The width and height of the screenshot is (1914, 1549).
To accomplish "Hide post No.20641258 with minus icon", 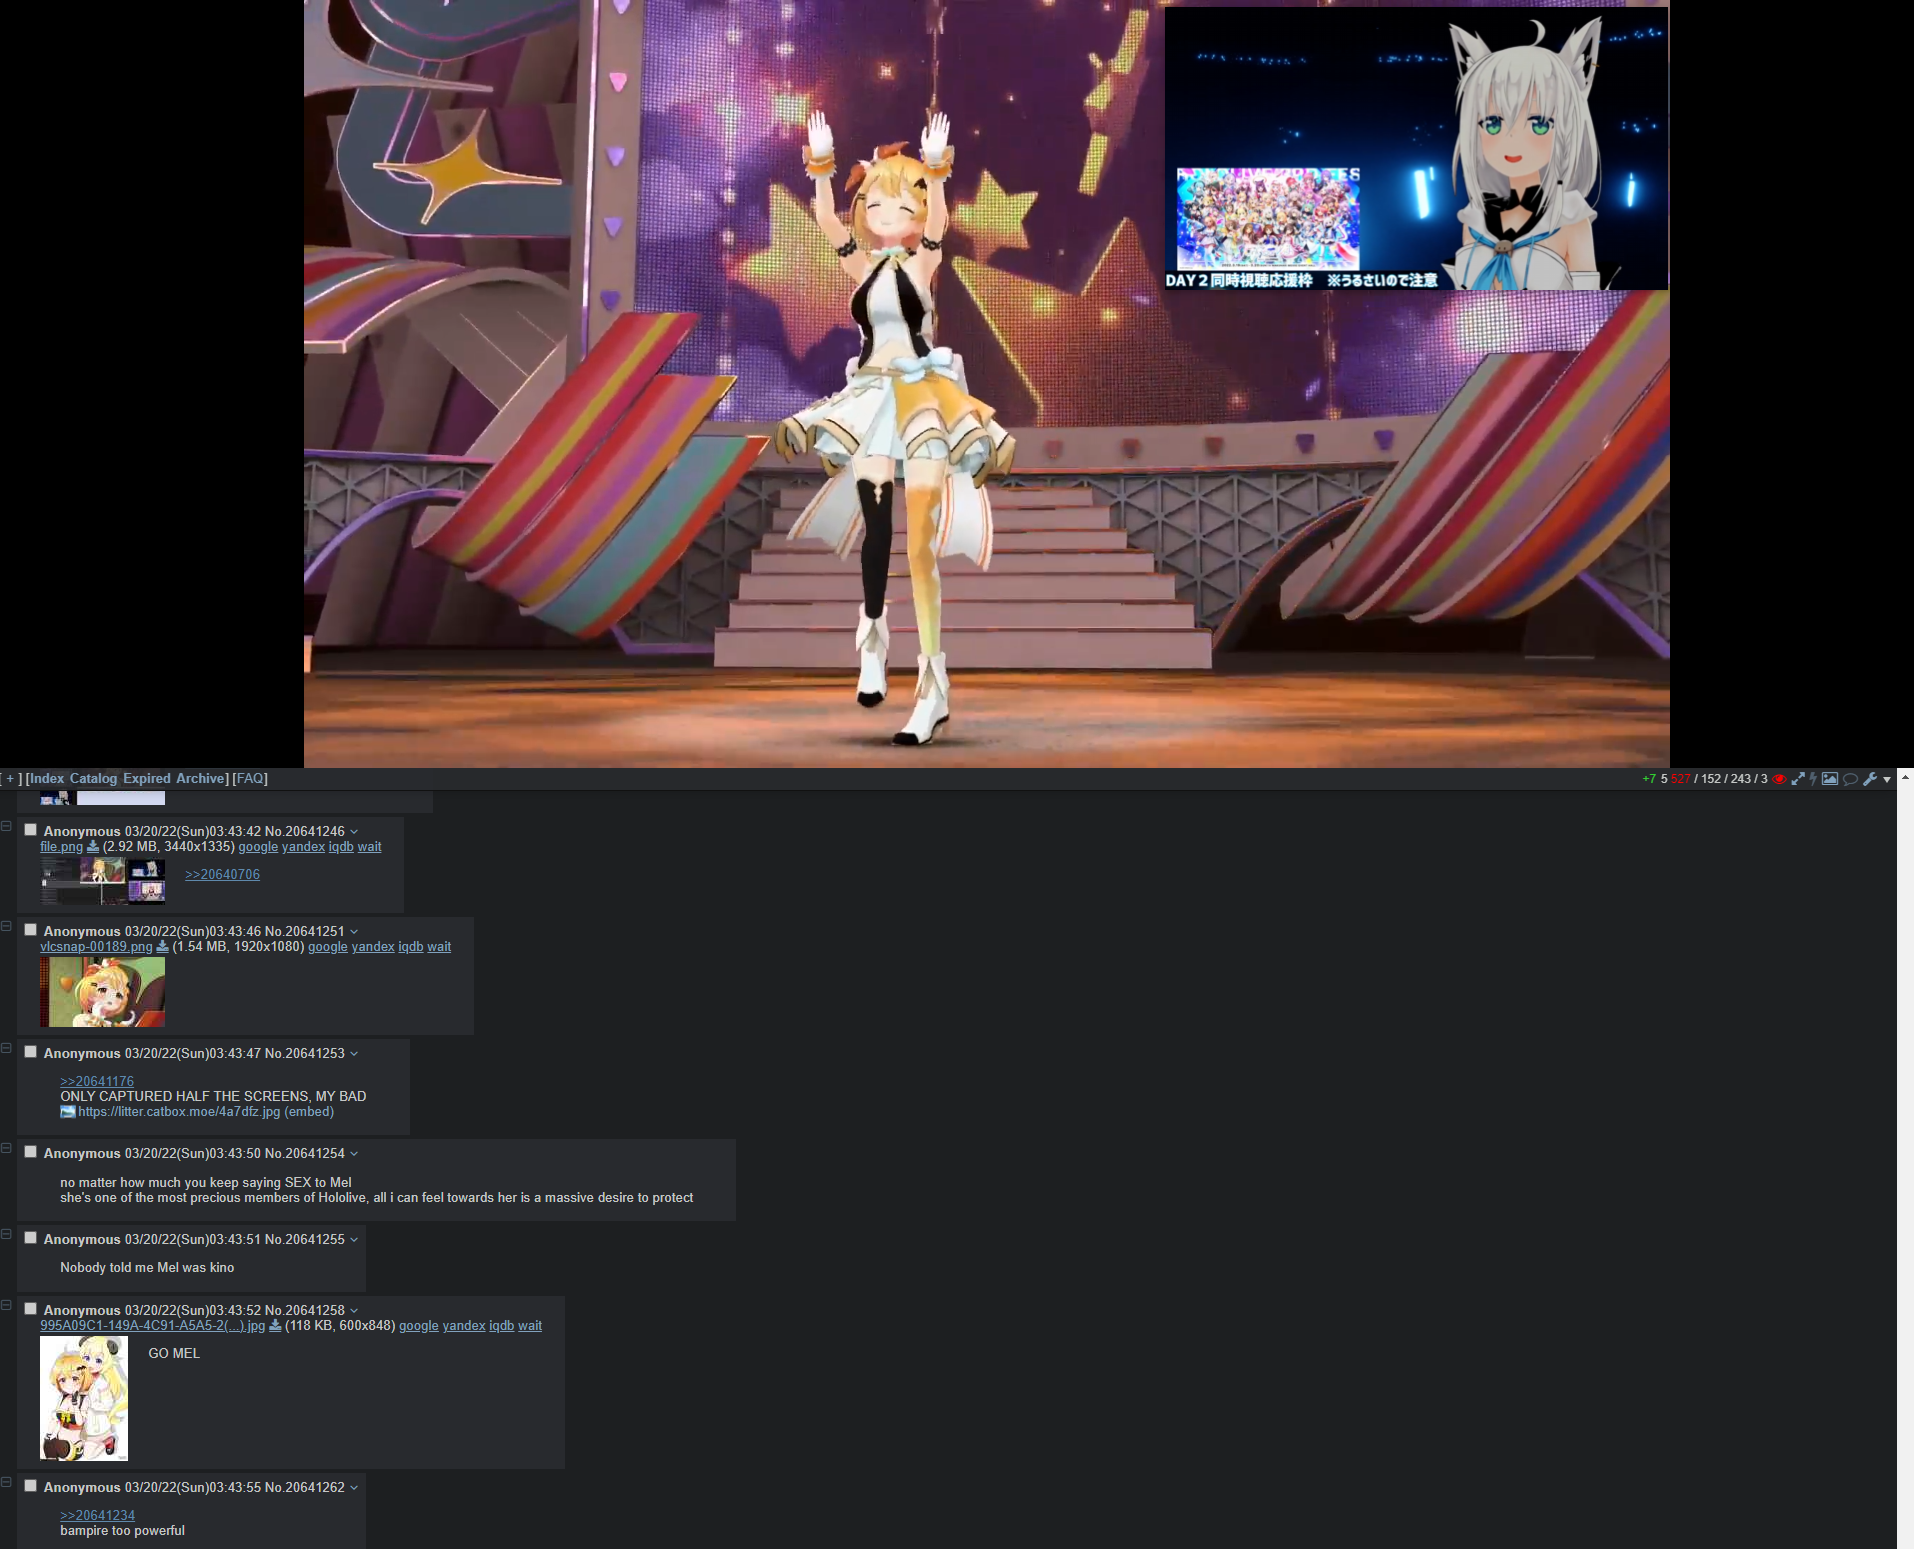I will (x=6, y=1306).
